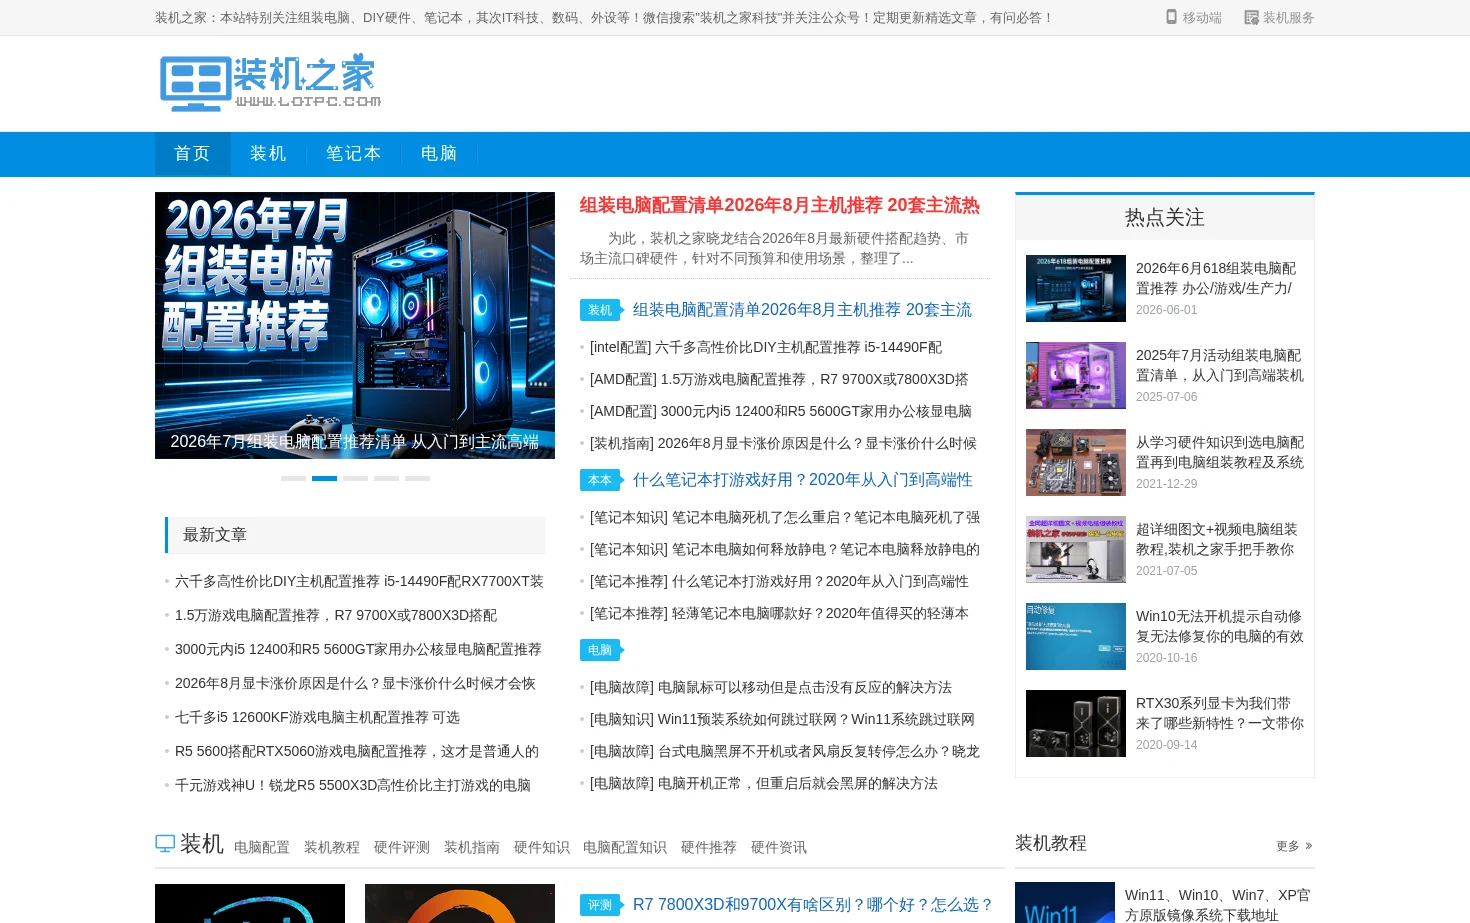Click the 更多 arrow in 装机教程
The image size is (1470, 923).
click(1294, 846)
